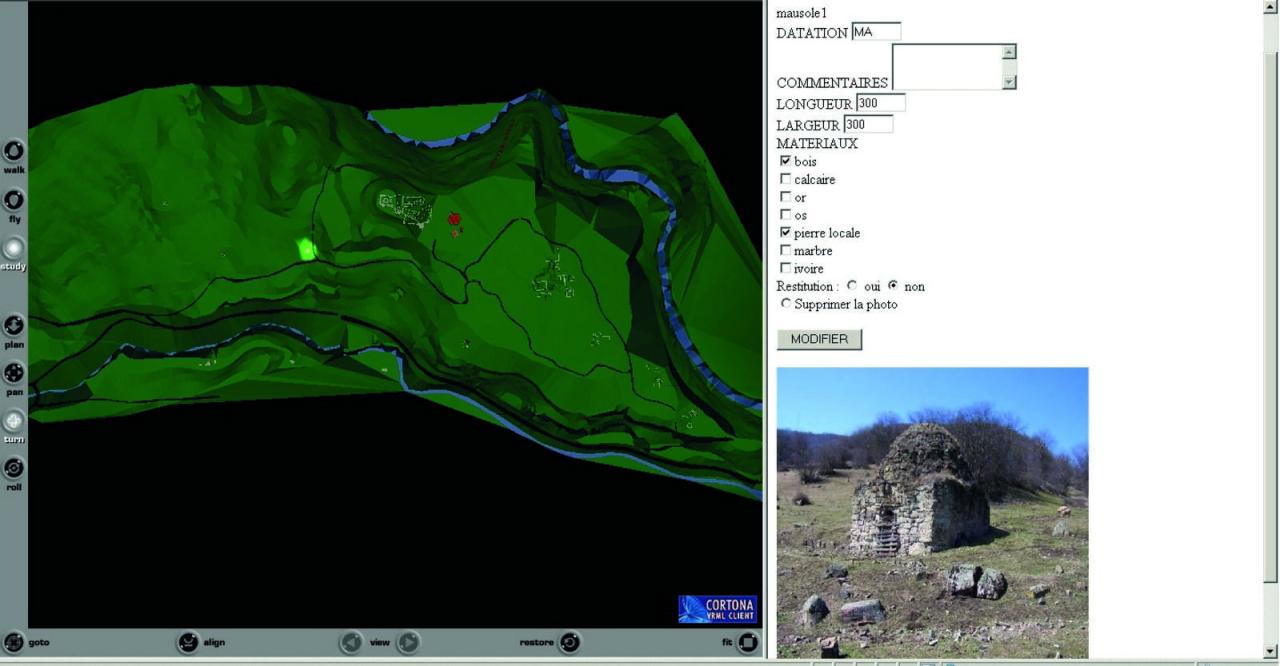The height and width of the screenshot is (666, 1280).
Task: Fit the scene with fit icon
Action: (747, 642)
